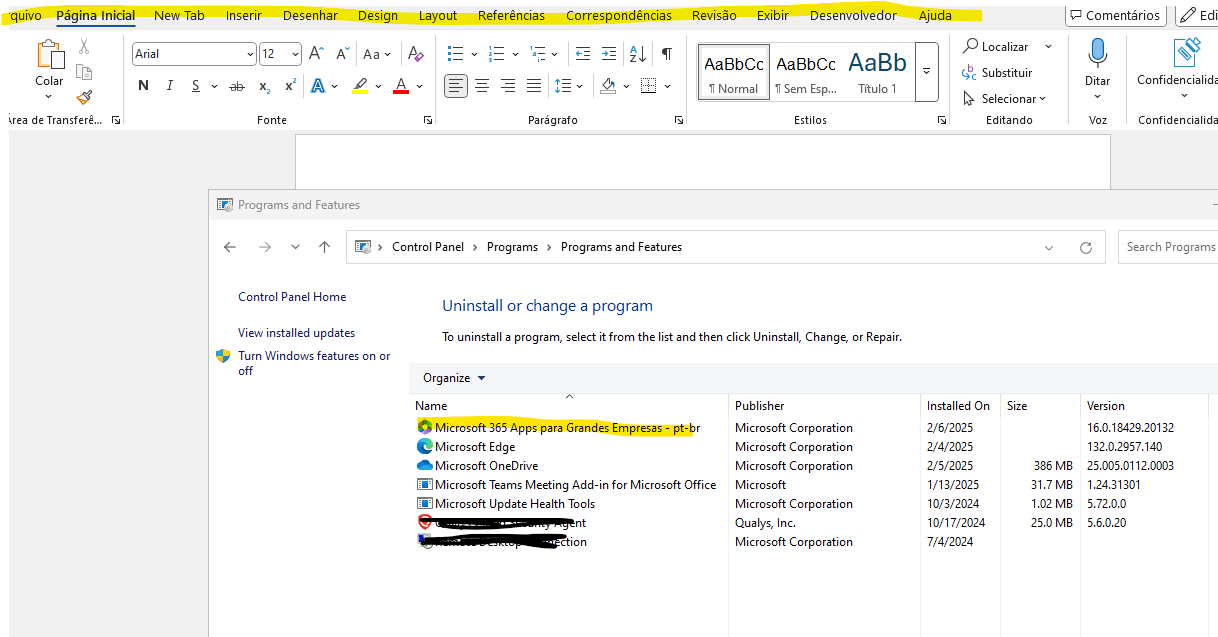This screenshot has width=1218, height=637.
Task: Click the Clear Formatting eraser icon
Action: [x=417, y=54]
